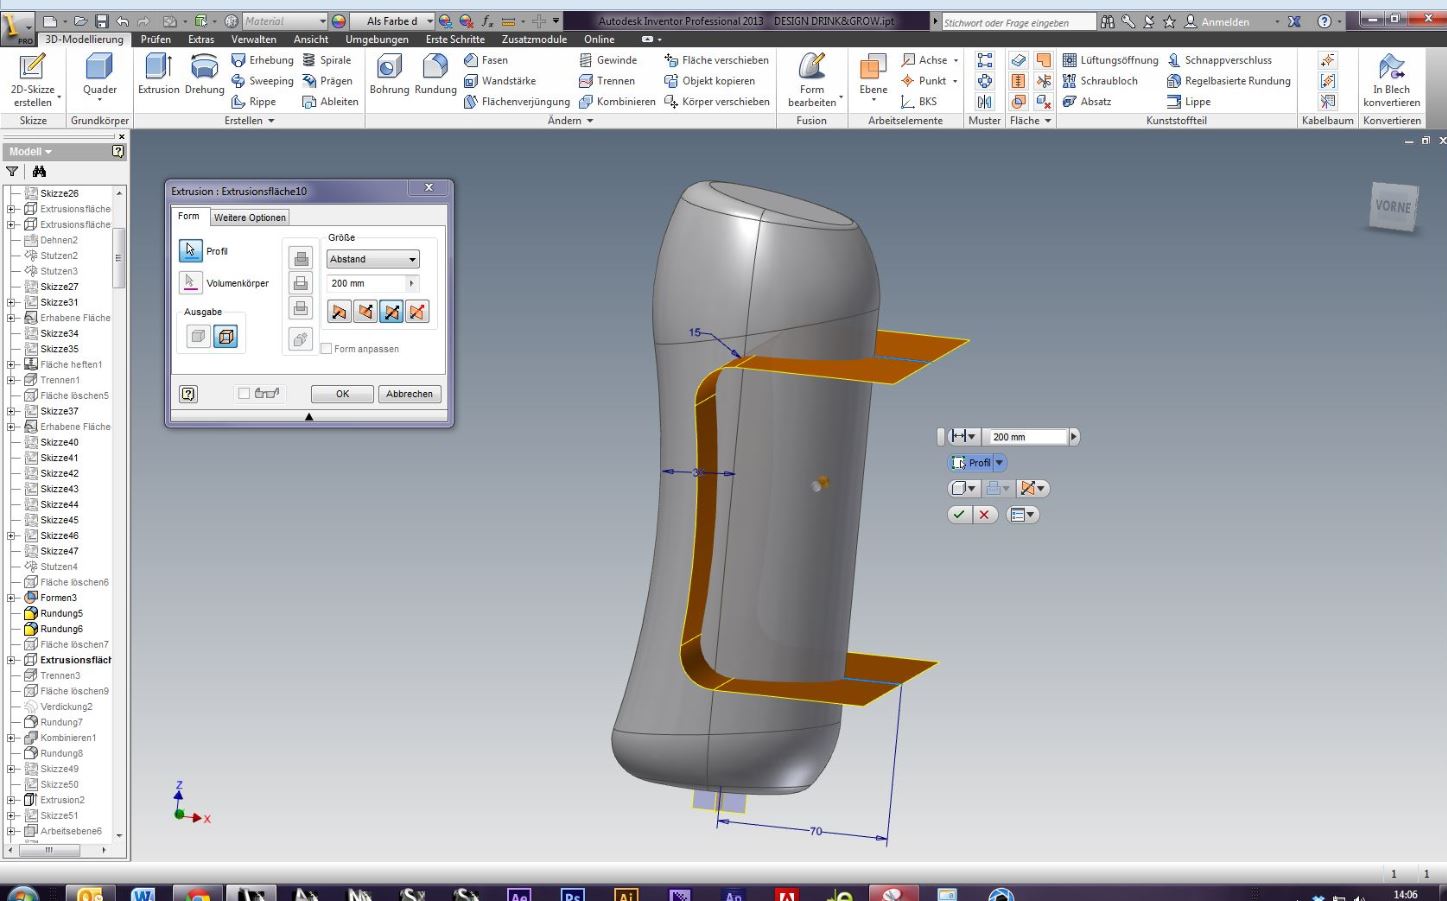Click the Trennen tool in ribbon
1447x901 pixels.
607,81
